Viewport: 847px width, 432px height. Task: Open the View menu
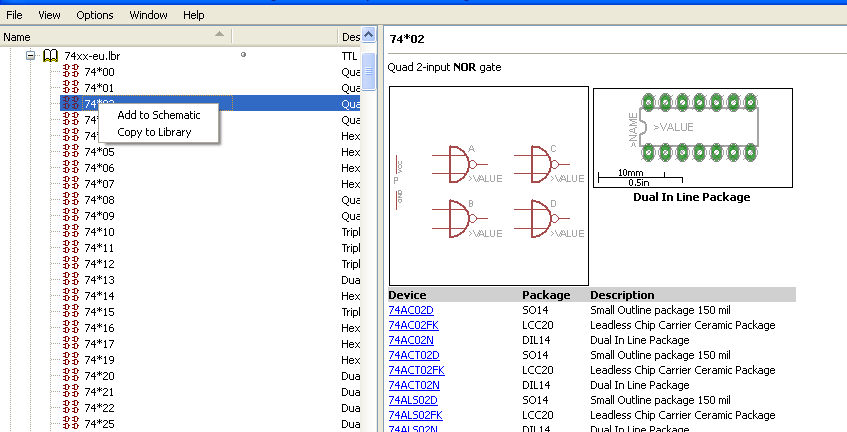click(x=49, y=15)
